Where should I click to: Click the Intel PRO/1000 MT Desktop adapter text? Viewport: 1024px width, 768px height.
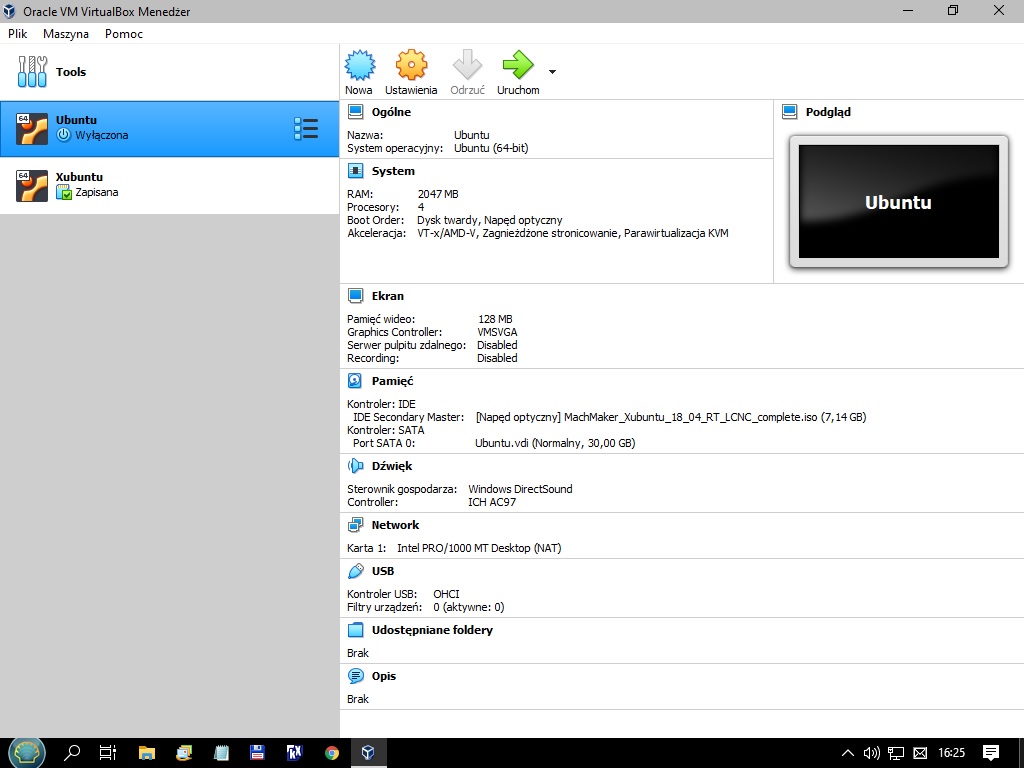pyautogui.click(x=479, y=548)
